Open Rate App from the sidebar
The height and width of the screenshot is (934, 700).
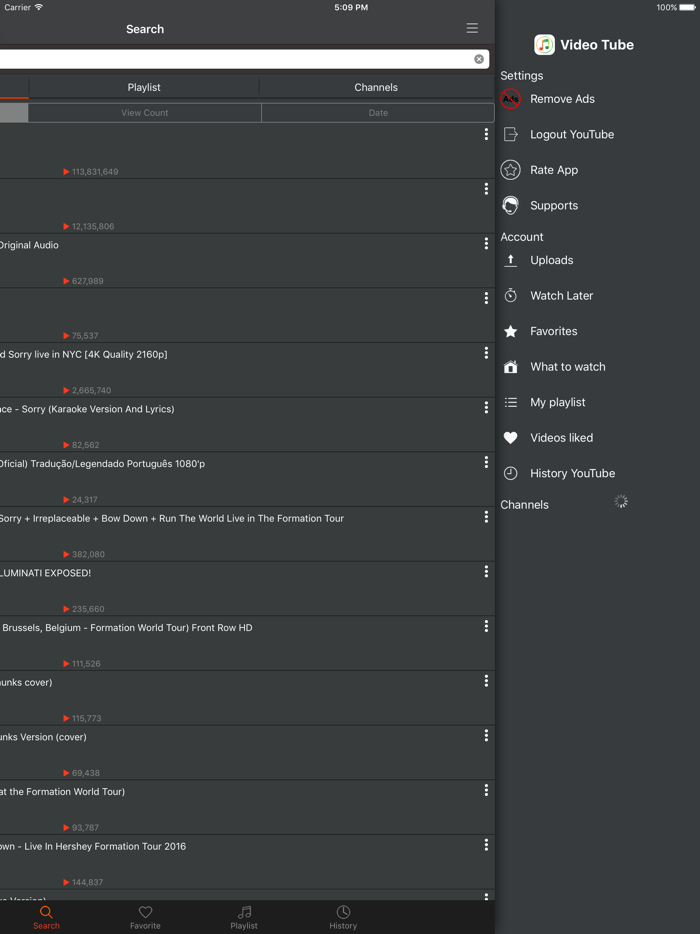[x=510, y=170]
